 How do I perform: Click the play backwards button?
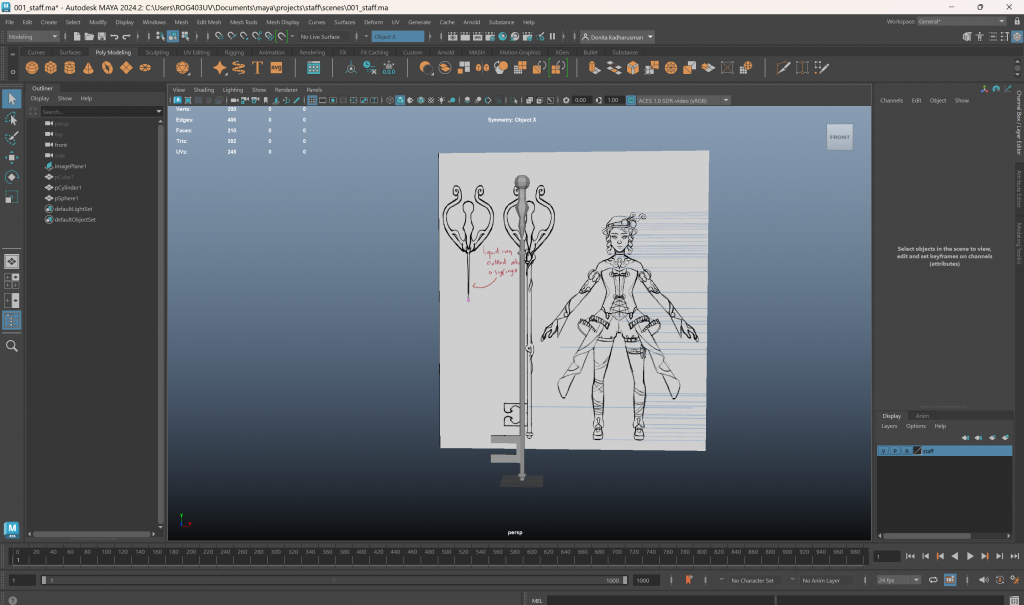[955, 556]
